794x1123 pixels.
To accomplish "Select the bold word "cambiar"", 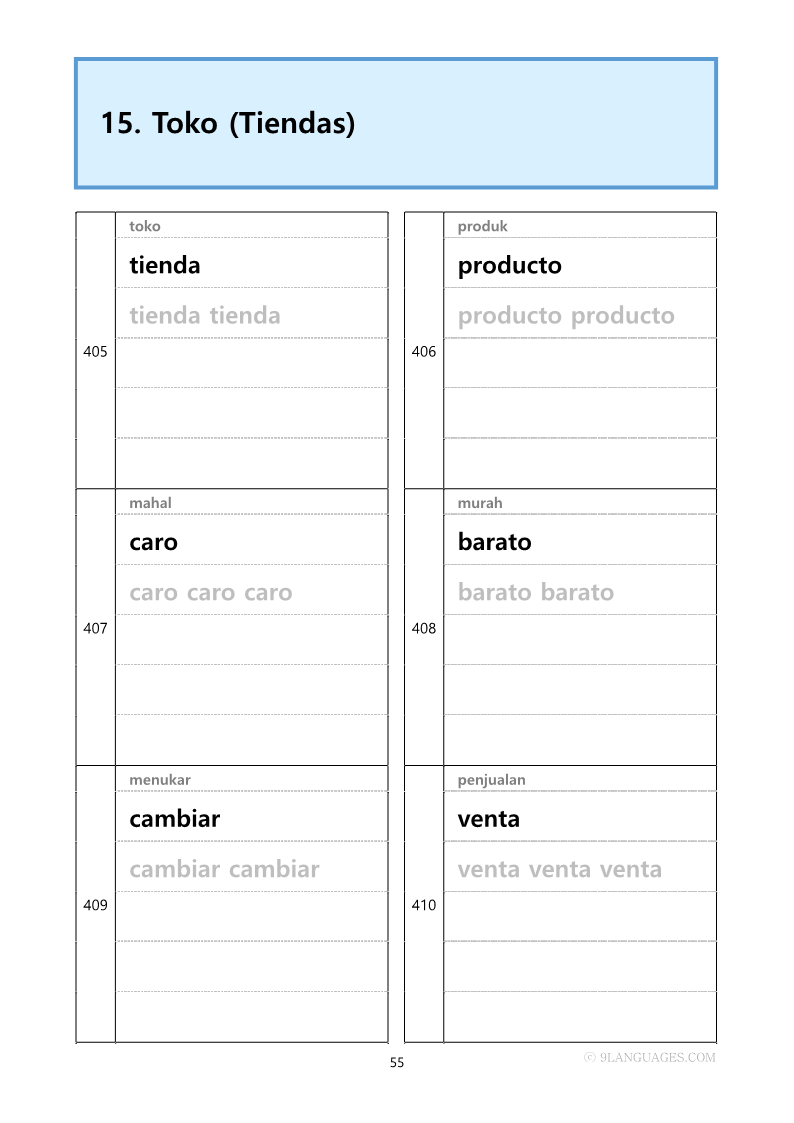I will pyautogui.click(x=175, y=819).
